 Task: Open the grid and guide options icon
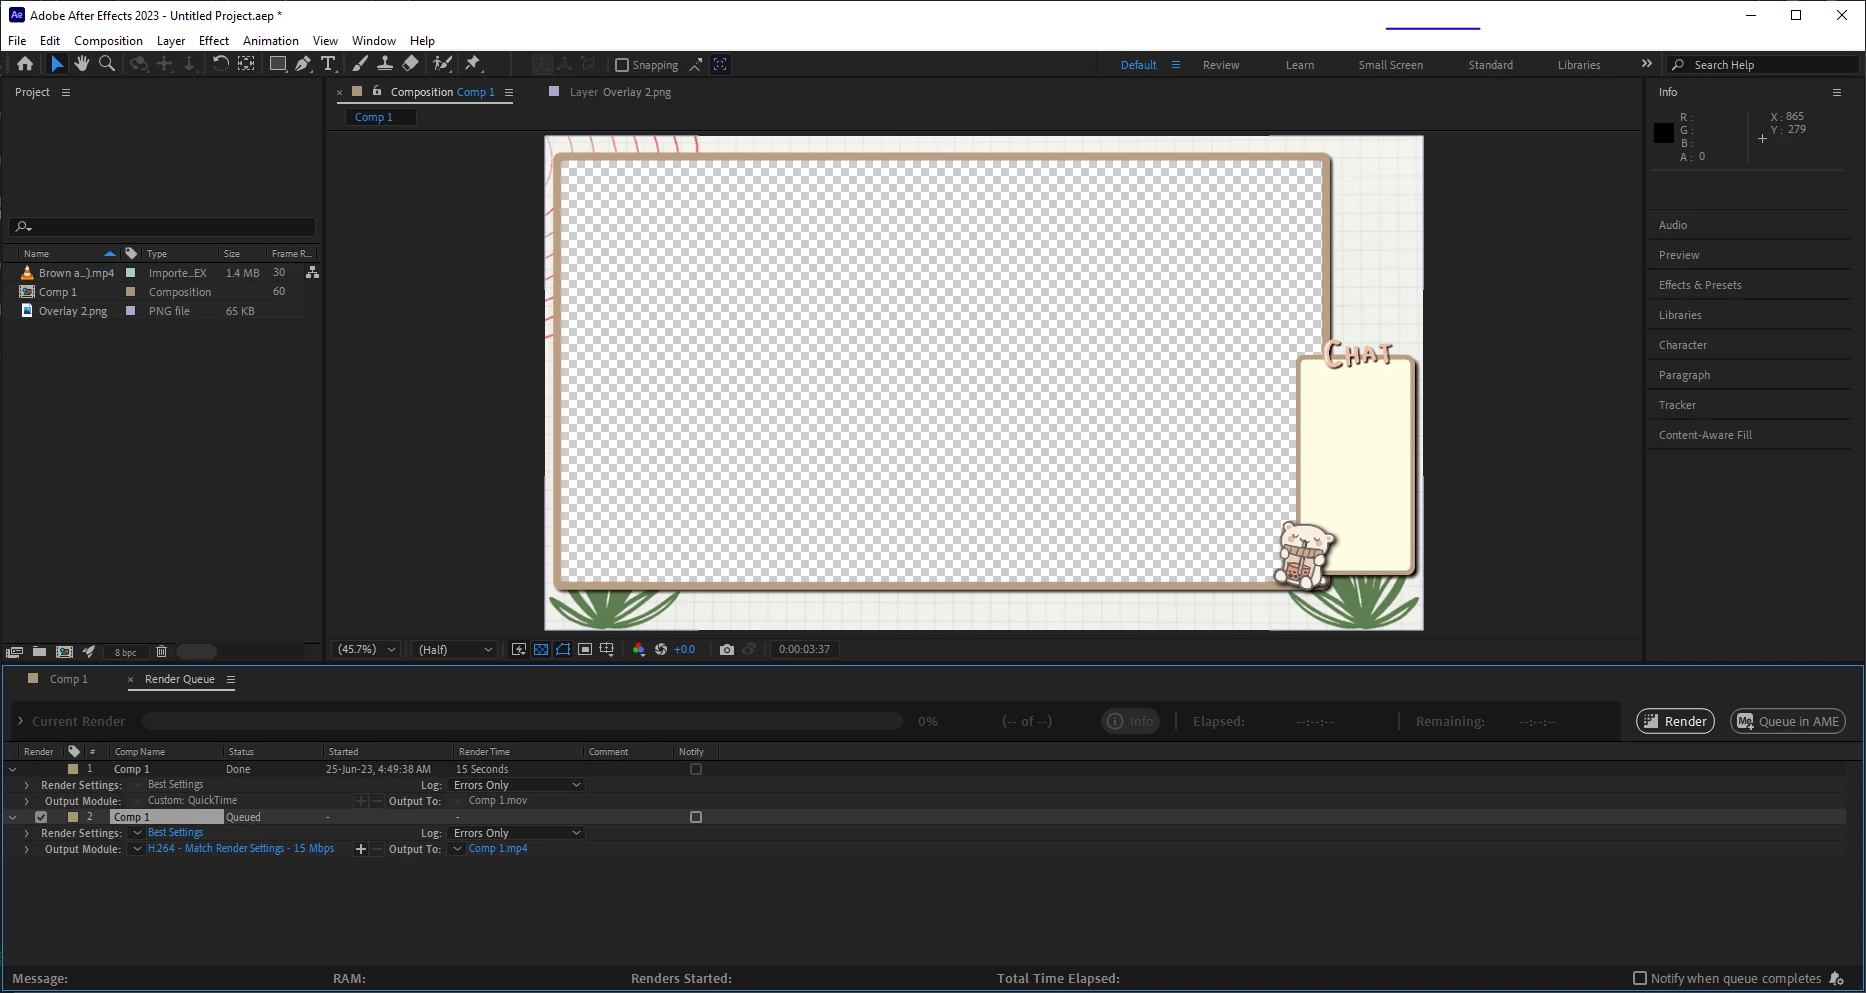(607, 650)
